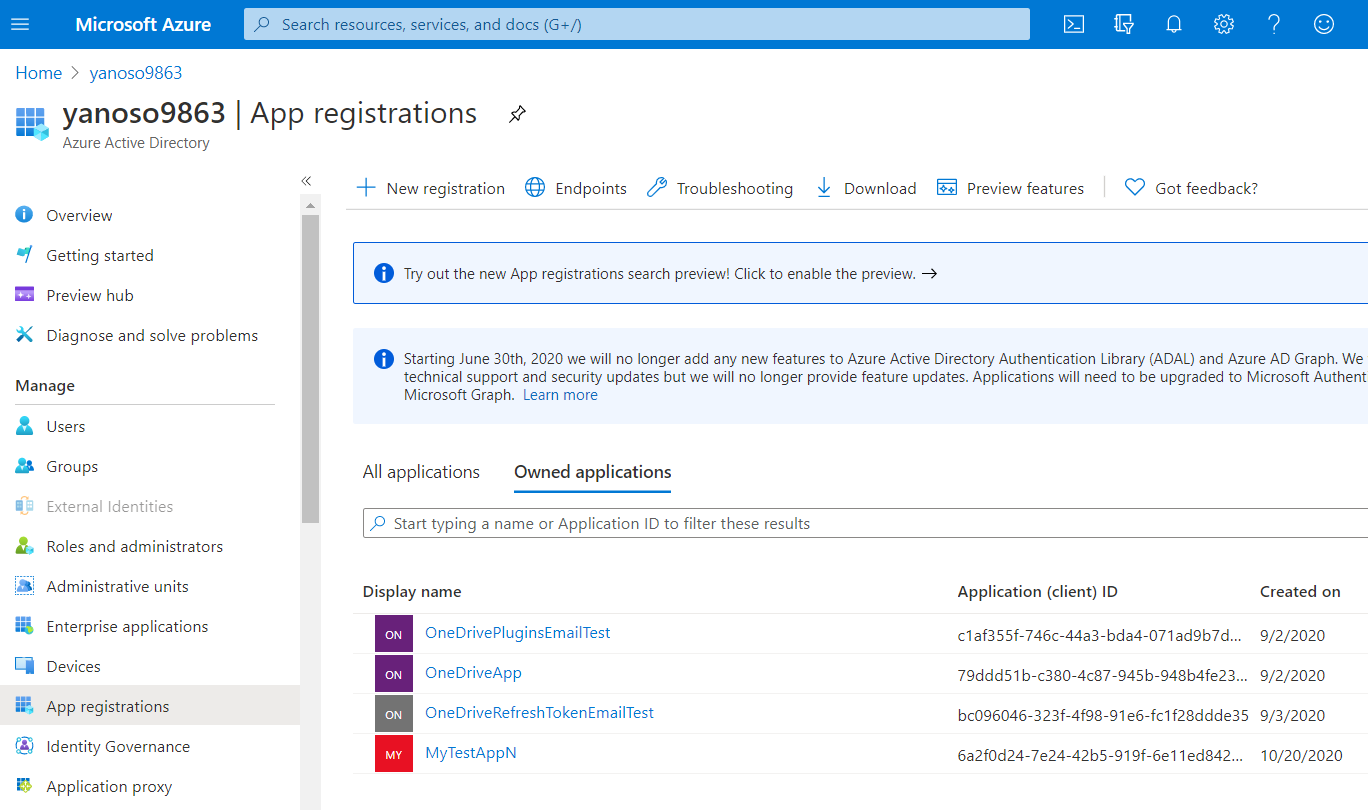
Task: Select App registrations in the sidebar
Action: [150, 706]
